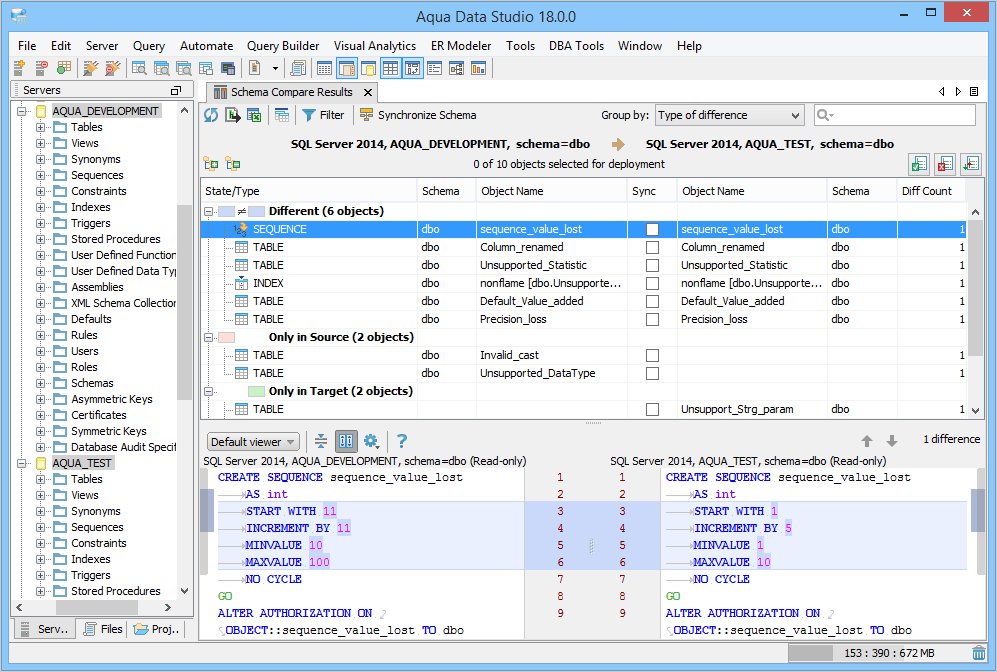The image size is (997, 672).
Task: Export compare results to Excel
Action: pyautogui.click(x=254, y=115)
